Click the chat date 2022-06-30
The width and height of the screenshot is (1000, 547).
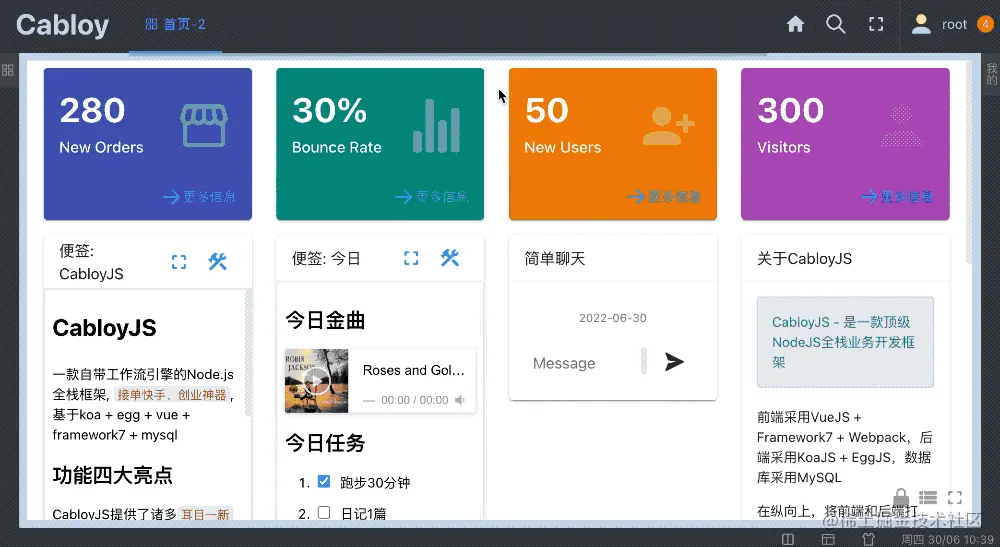(x=612, y=317)
